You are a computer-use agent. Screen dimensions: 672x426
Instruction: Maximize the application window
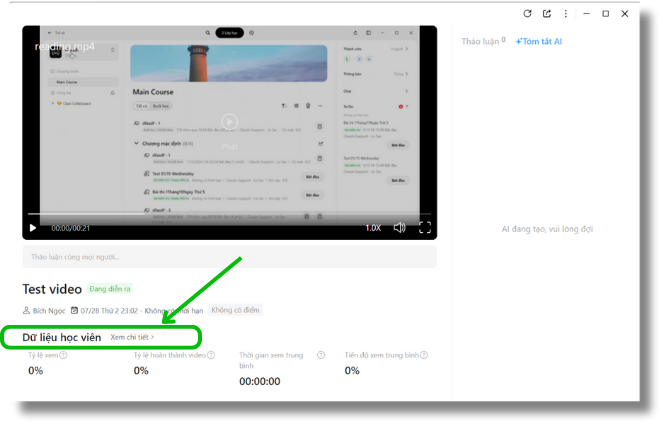tap(605, 14)
